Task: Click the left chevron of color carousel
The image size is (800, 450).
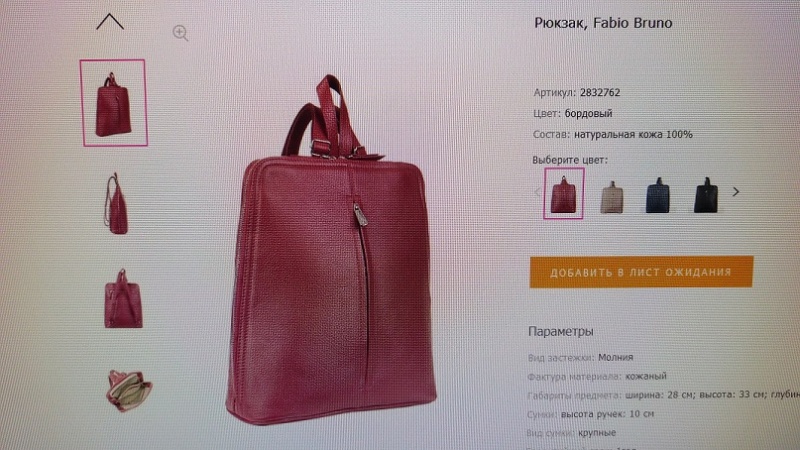Action: point(537,192)
